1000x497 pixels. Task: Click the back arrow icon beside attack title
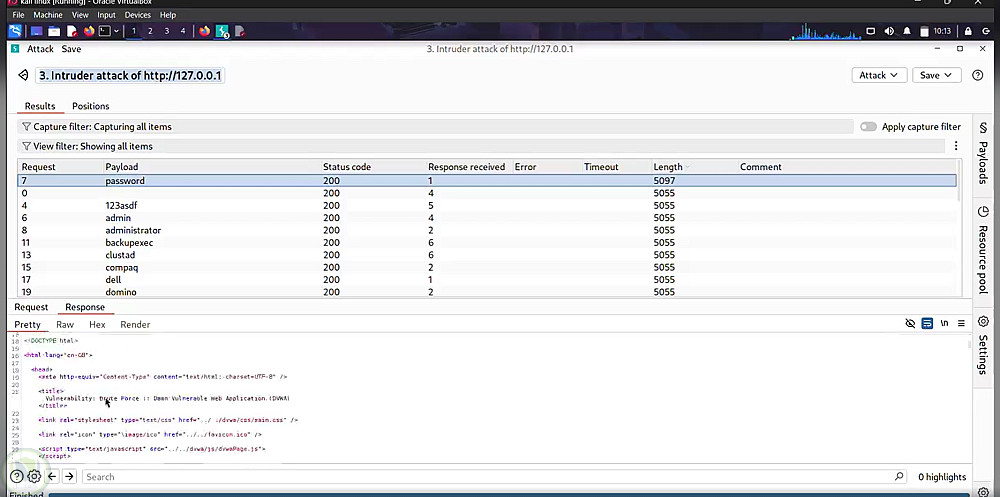click(x=24, y=75)
